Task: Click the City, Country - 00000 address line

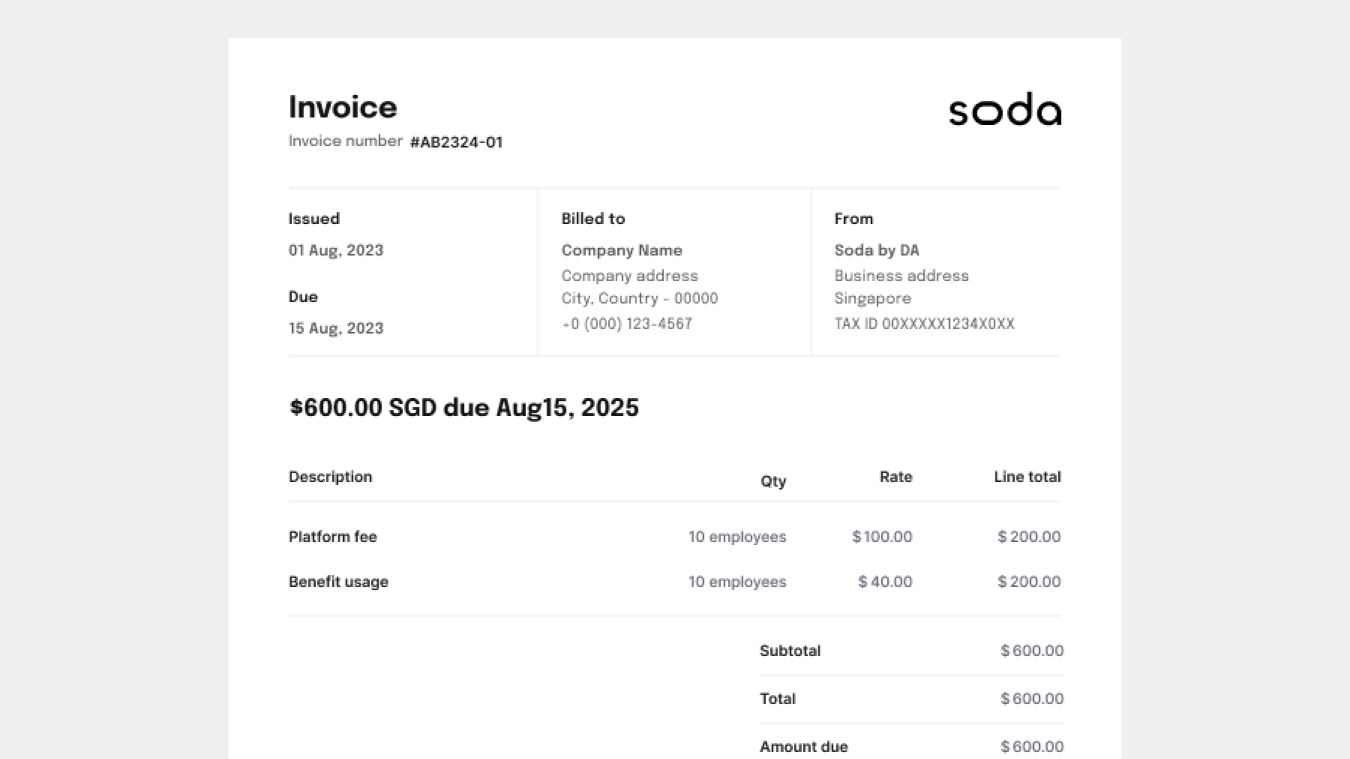Action: tap(640, 298)
